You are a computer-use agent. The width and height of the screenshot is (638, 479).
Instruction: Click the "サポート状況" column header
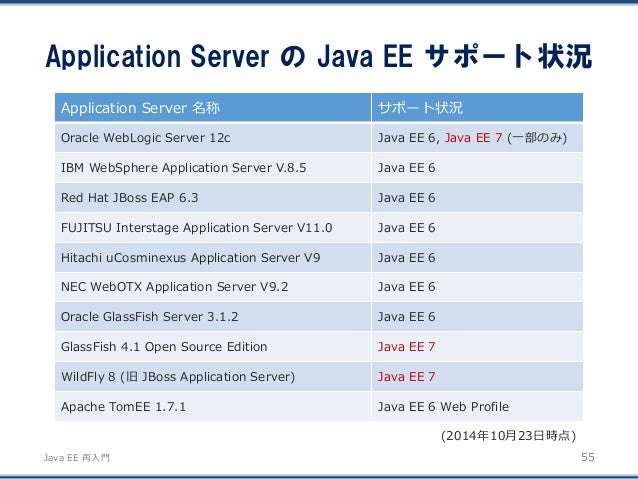477,107
